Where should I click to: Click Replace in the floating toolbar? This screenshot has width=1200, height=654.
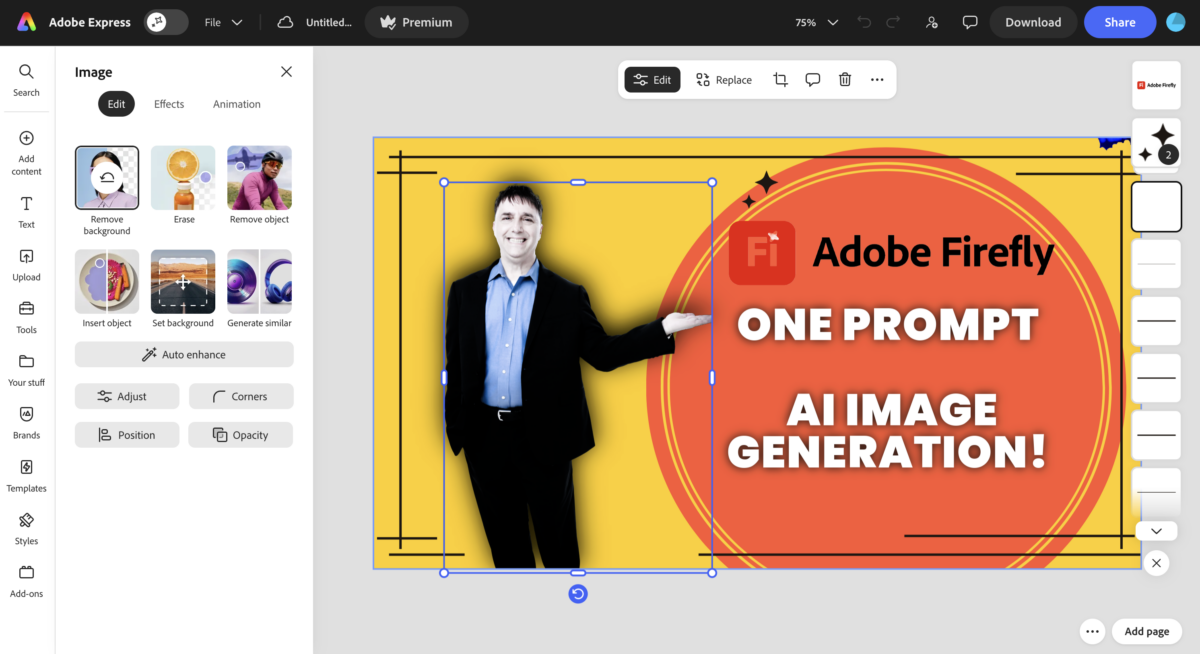pyautogui.click(x=723, y=80)
